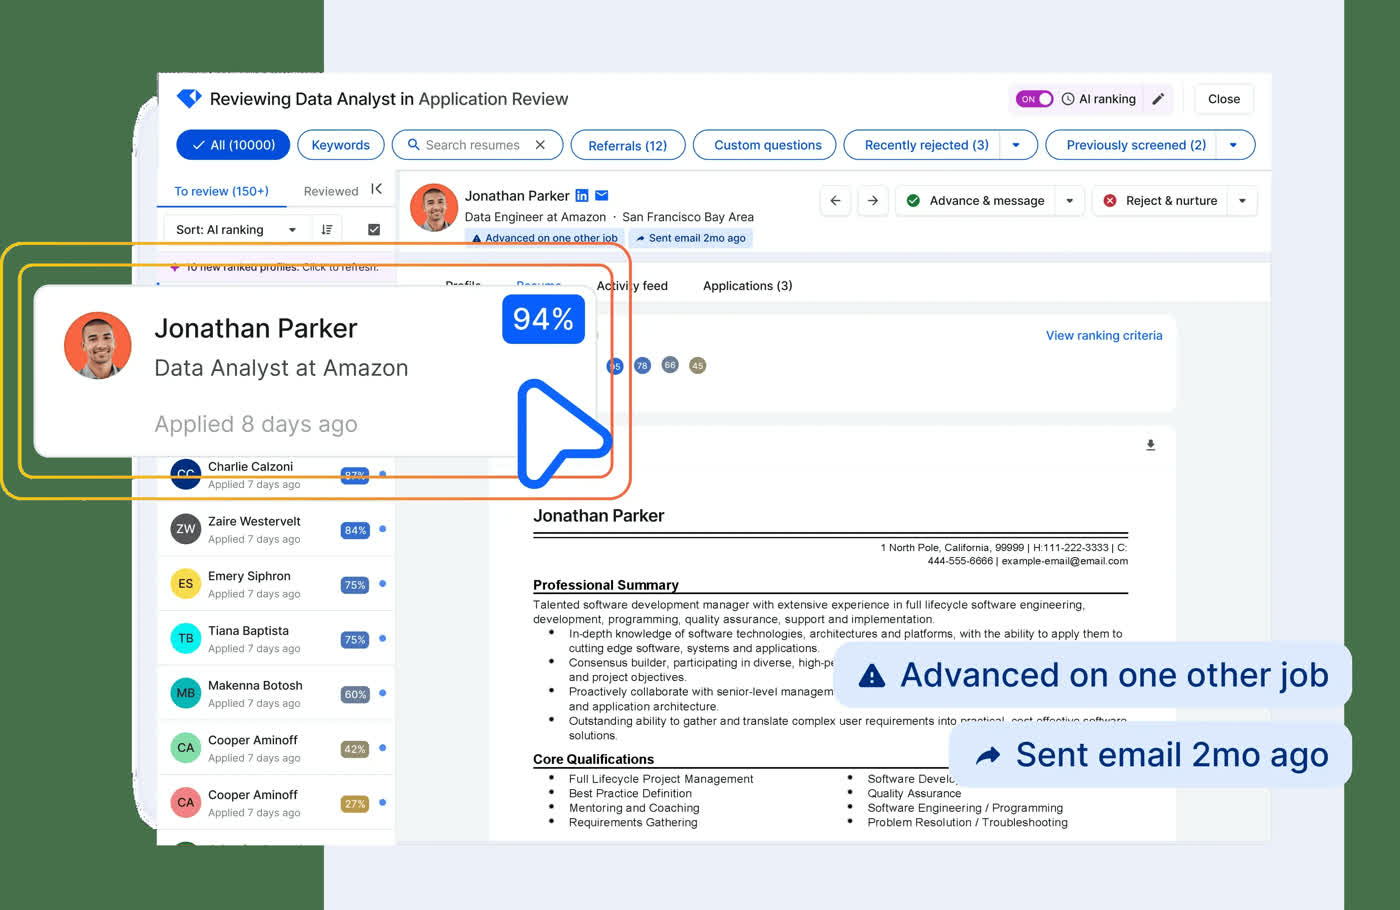Go to previous candidate with left arrow
This screenshot has height=910, width=1400.
point(835,201)
